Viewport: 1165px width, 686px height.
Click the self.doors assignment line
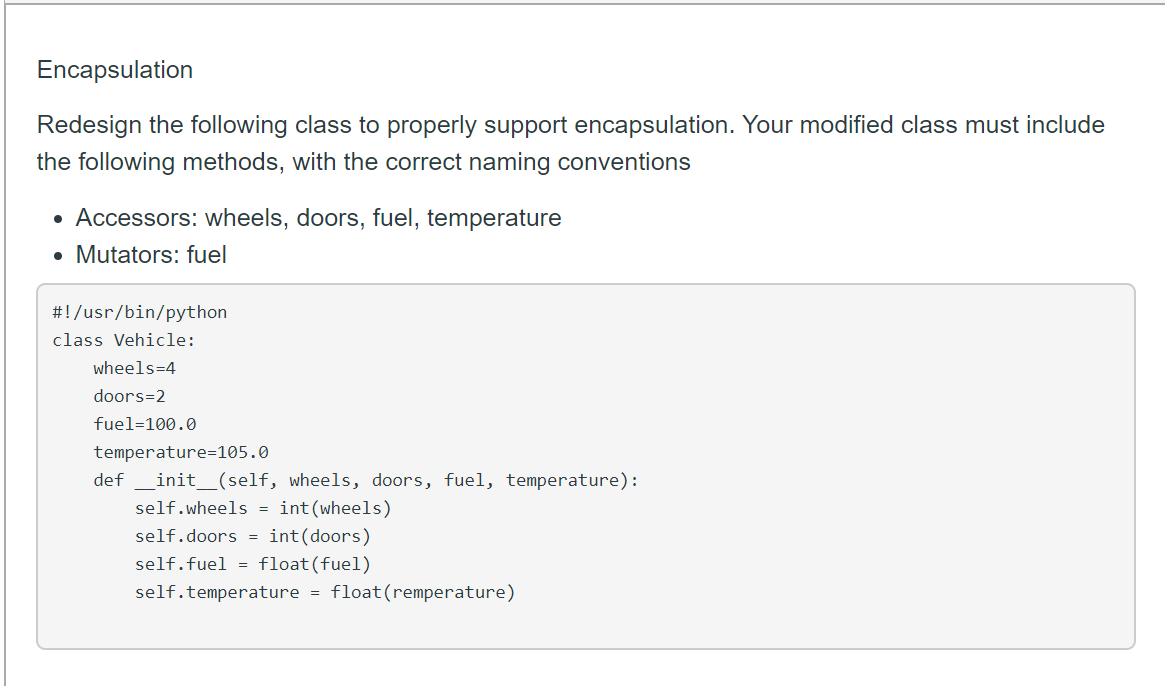(x=253, y=537)
